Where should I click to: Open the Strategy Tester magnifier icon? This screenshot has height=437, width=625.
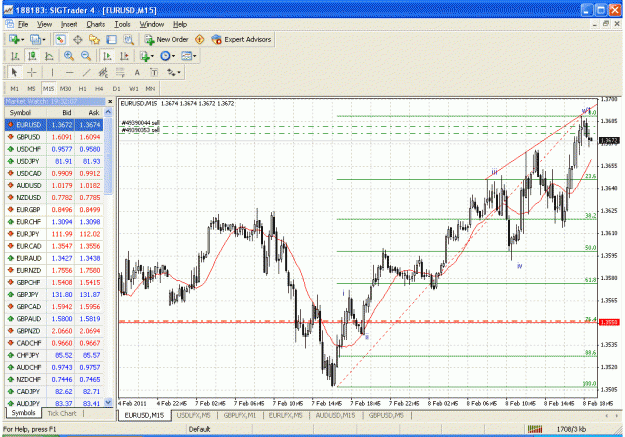[128, 39]
